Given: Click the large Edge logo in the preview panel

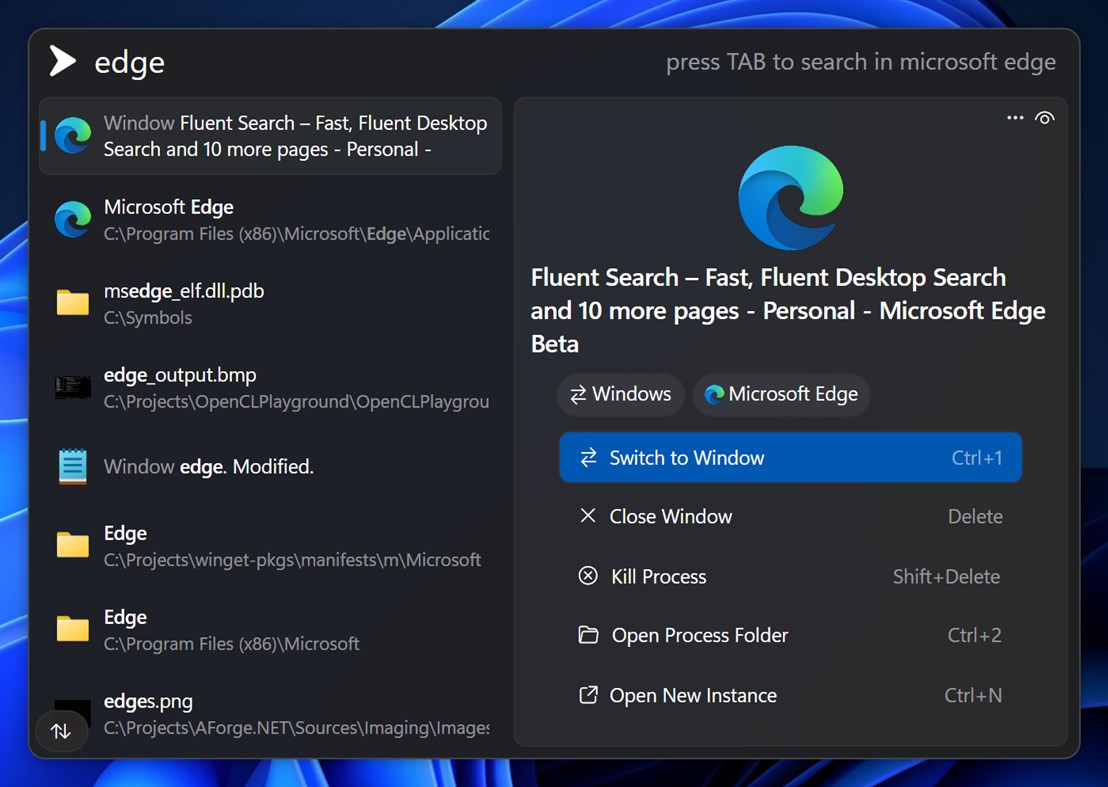Looking at the screenshot, I should pyautogui.click(x=791, y=197).
